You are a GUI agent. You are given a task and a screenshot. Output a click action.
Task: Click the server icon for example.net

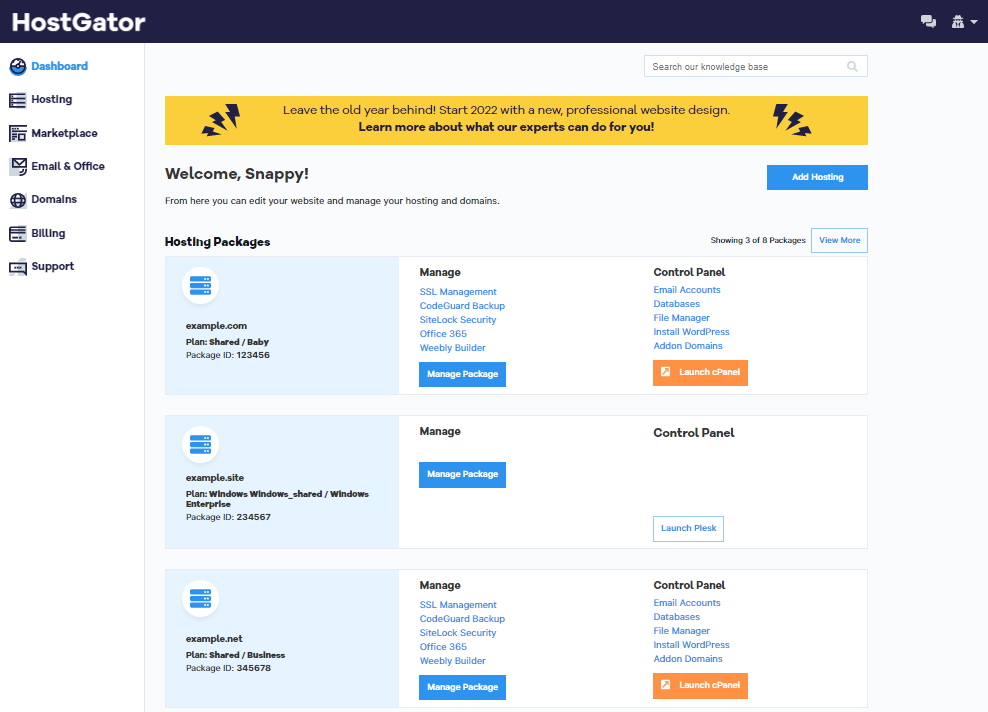point(200,598)
